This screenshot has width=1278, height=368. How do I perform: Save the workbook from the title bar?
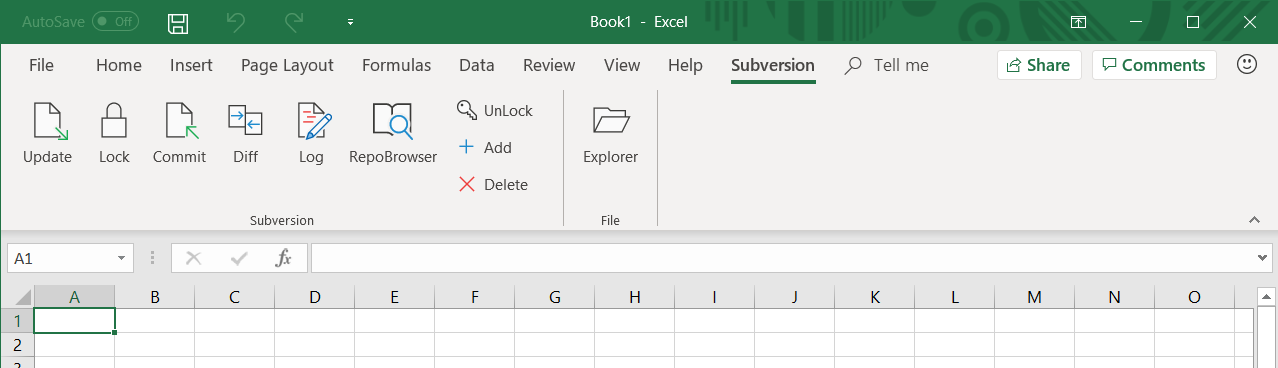pos(178,22)
